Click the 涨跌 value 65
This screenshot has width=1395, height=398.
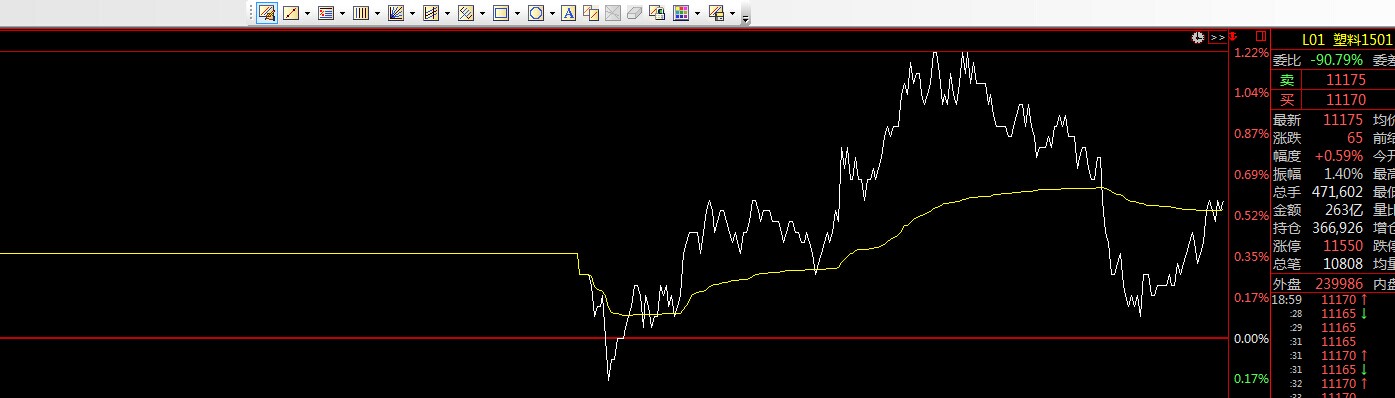click(1354, 138)
